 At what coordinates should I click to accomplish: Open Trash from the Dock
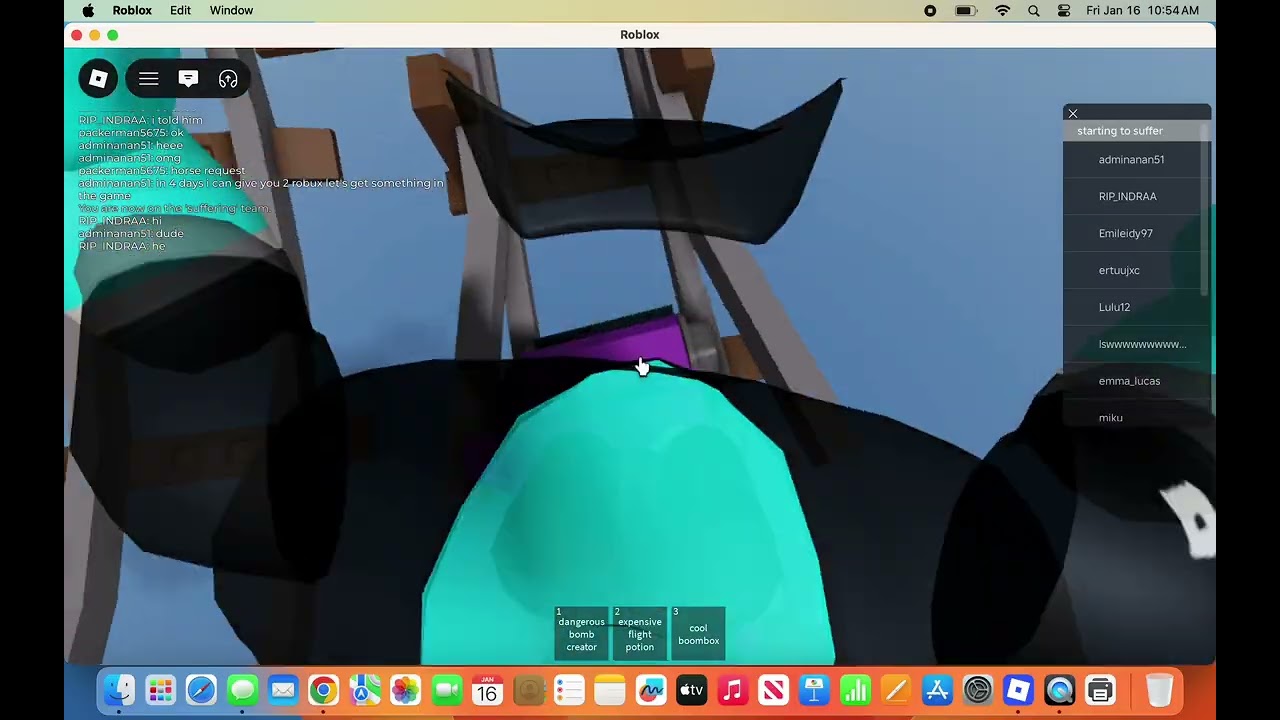(x=1159, y=690)
